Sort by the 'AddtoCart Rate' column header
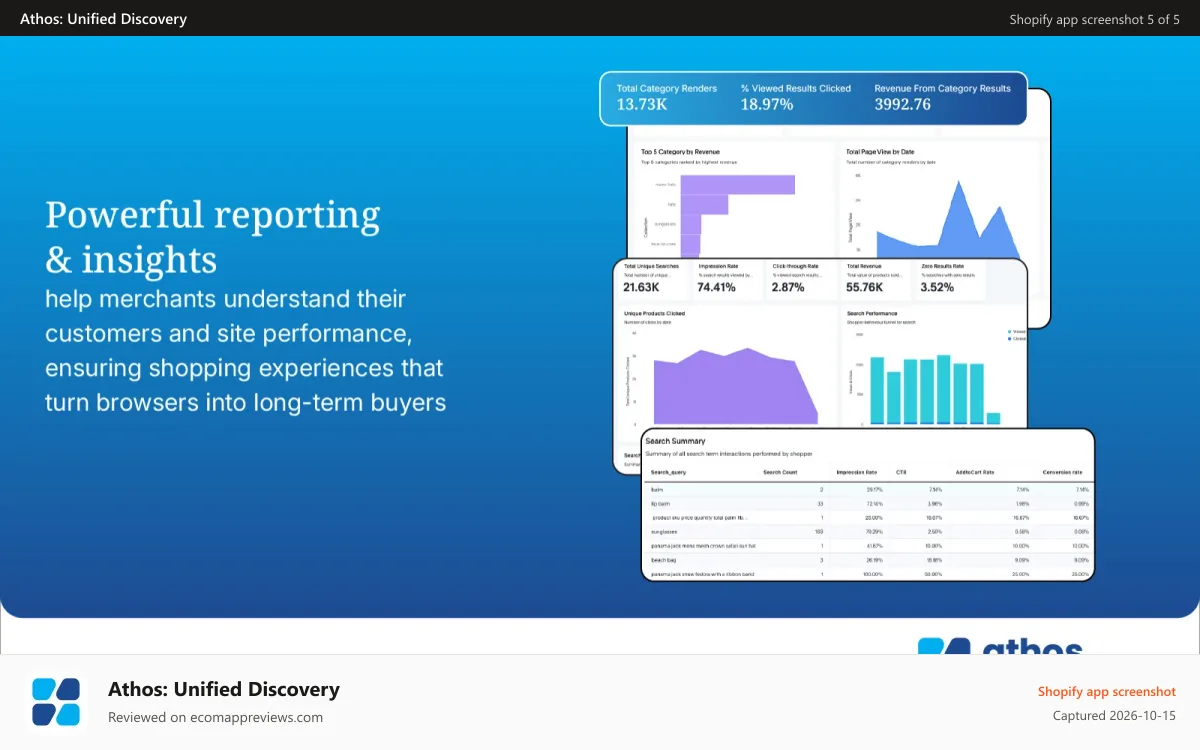Viewport: 1200px width, 750px height. [x=975, y=472]
